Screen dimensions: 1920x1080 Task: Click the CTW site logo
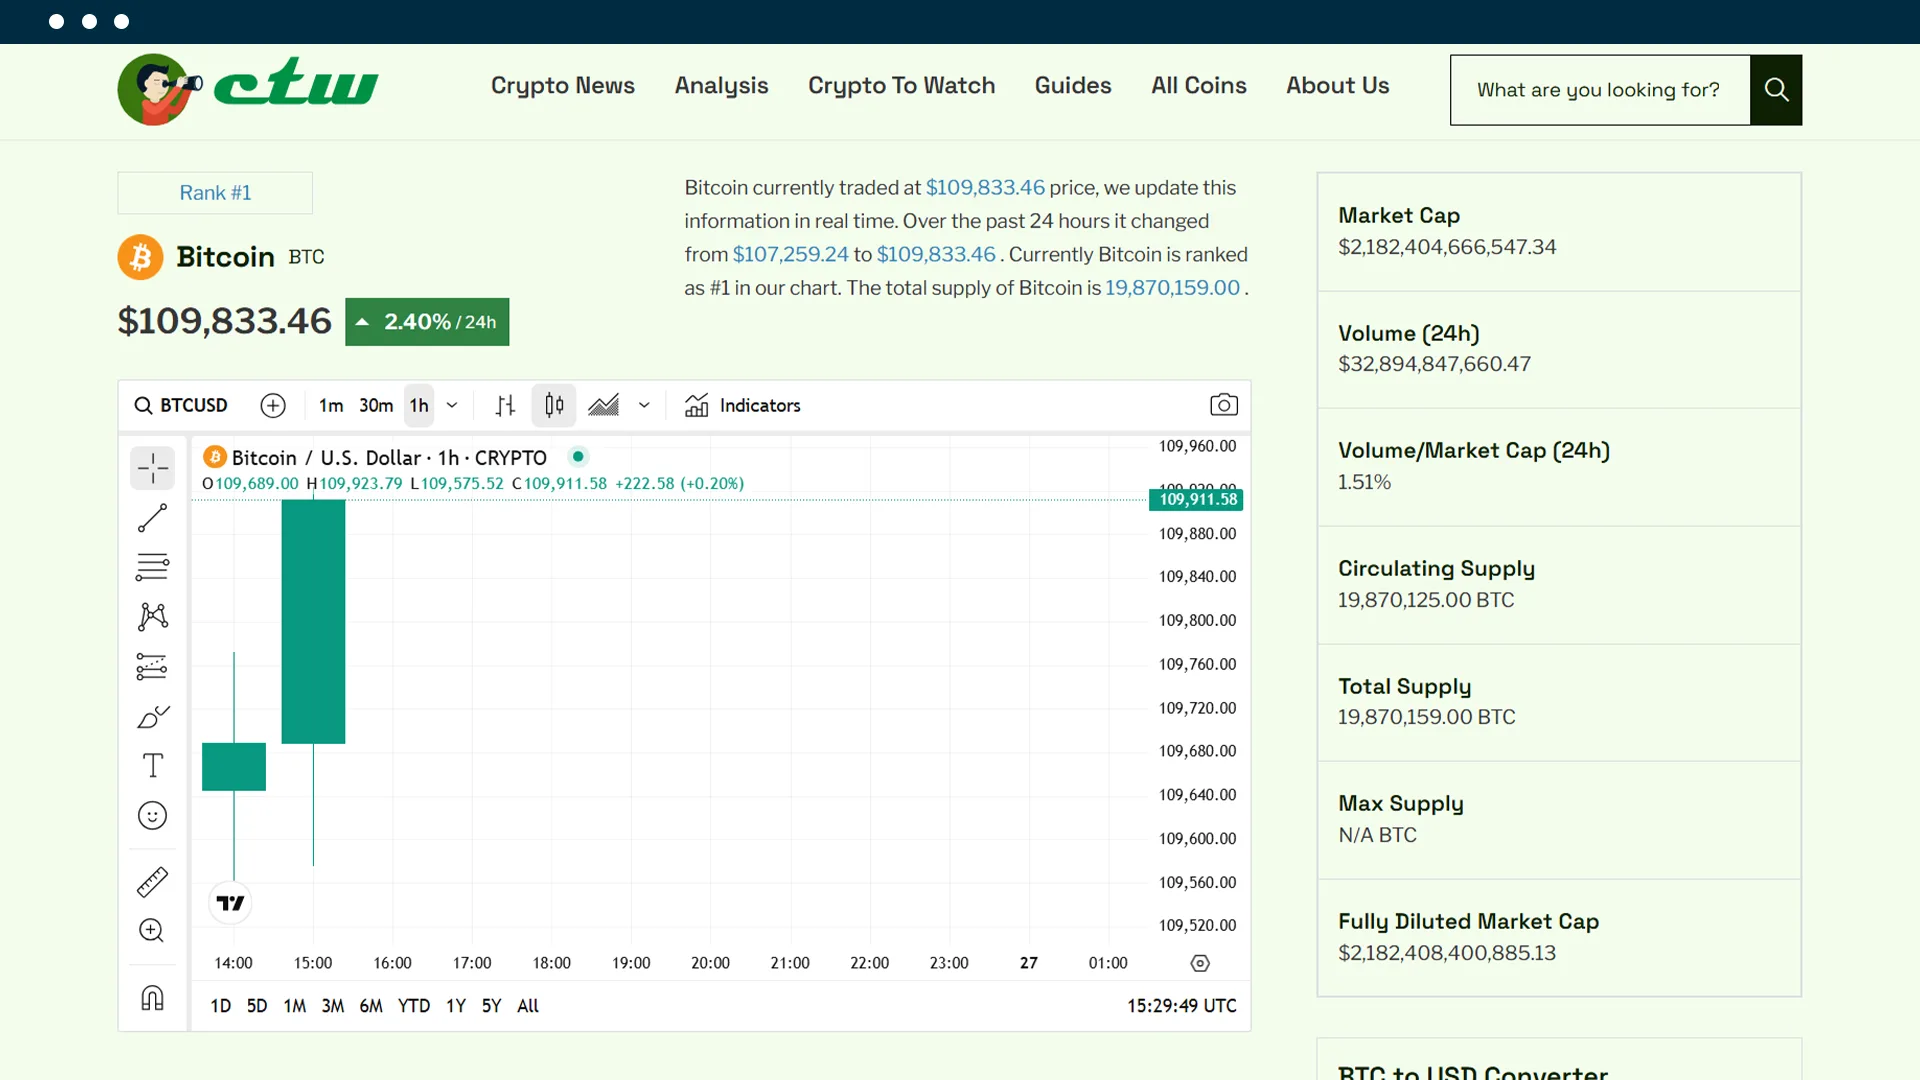point(248,89)
